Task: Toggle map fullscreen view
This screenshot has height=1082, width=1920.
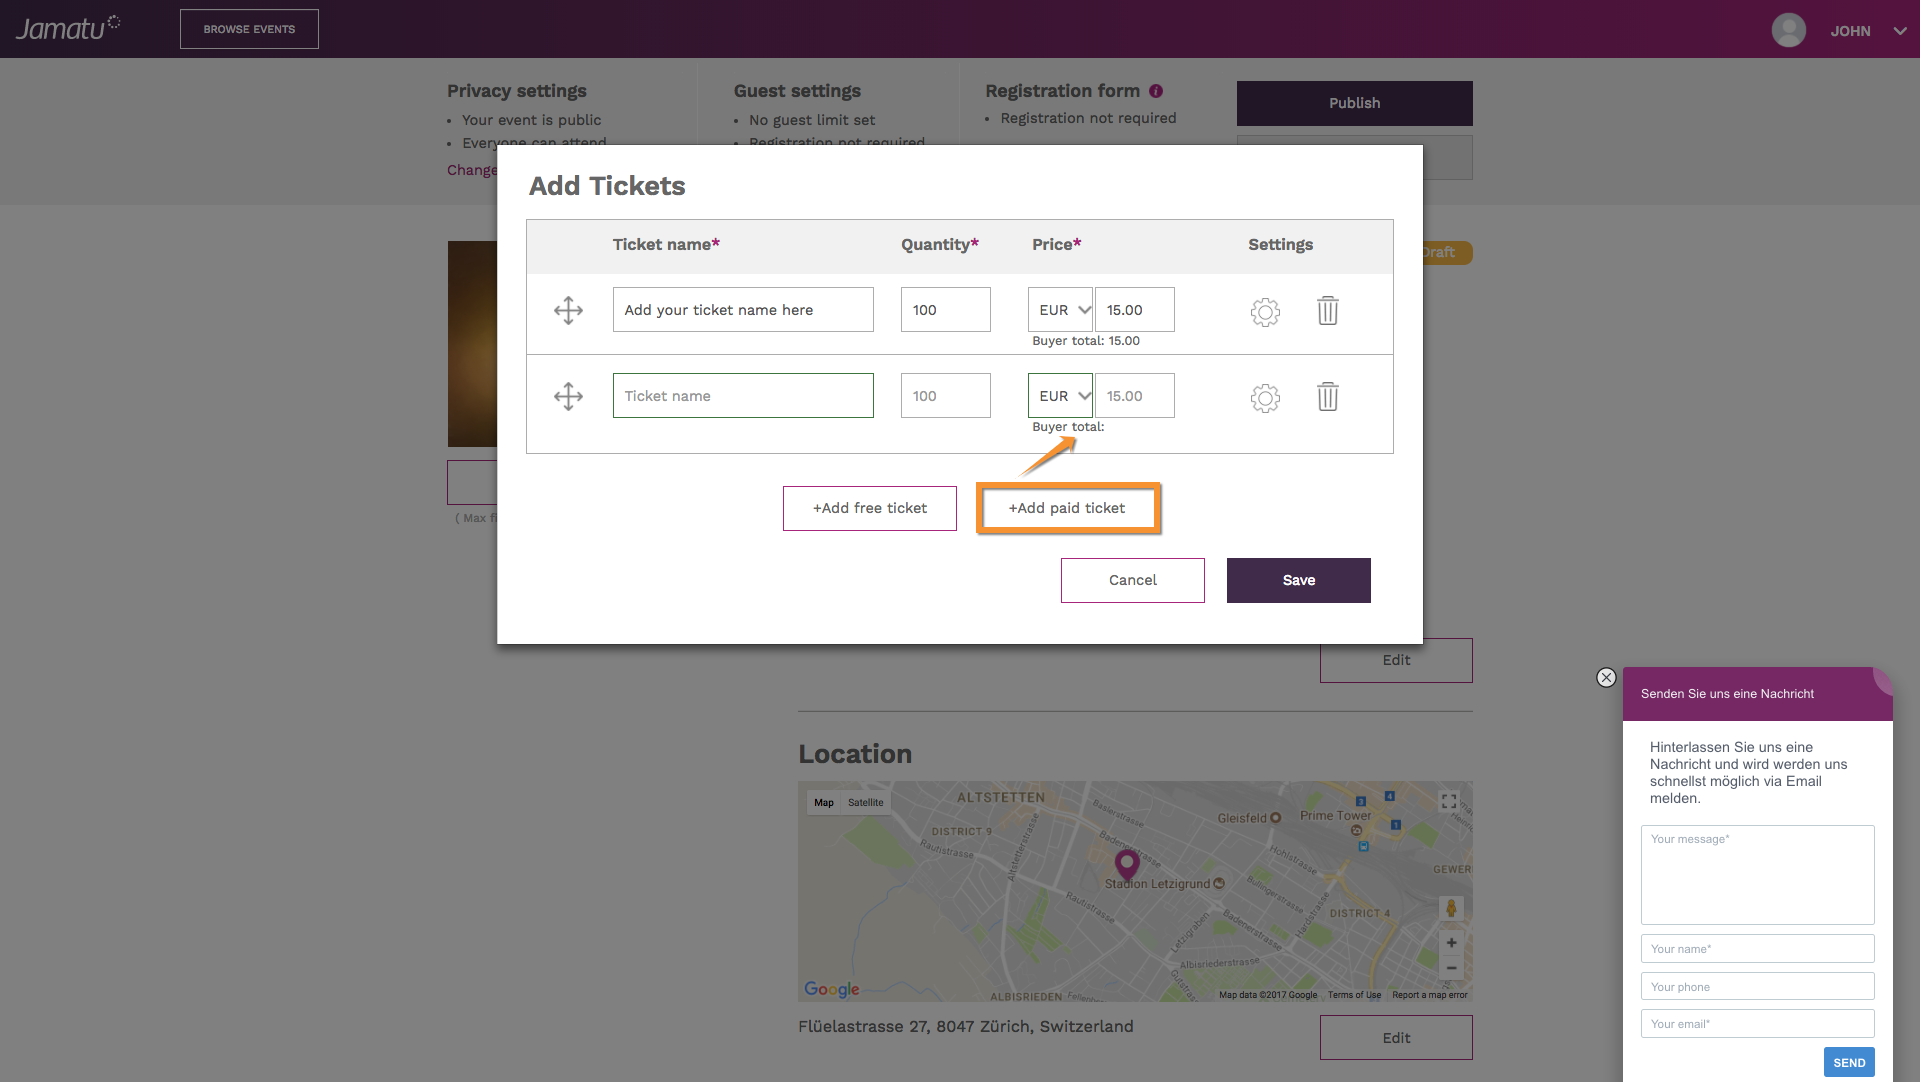Action: pos(1449,802)
